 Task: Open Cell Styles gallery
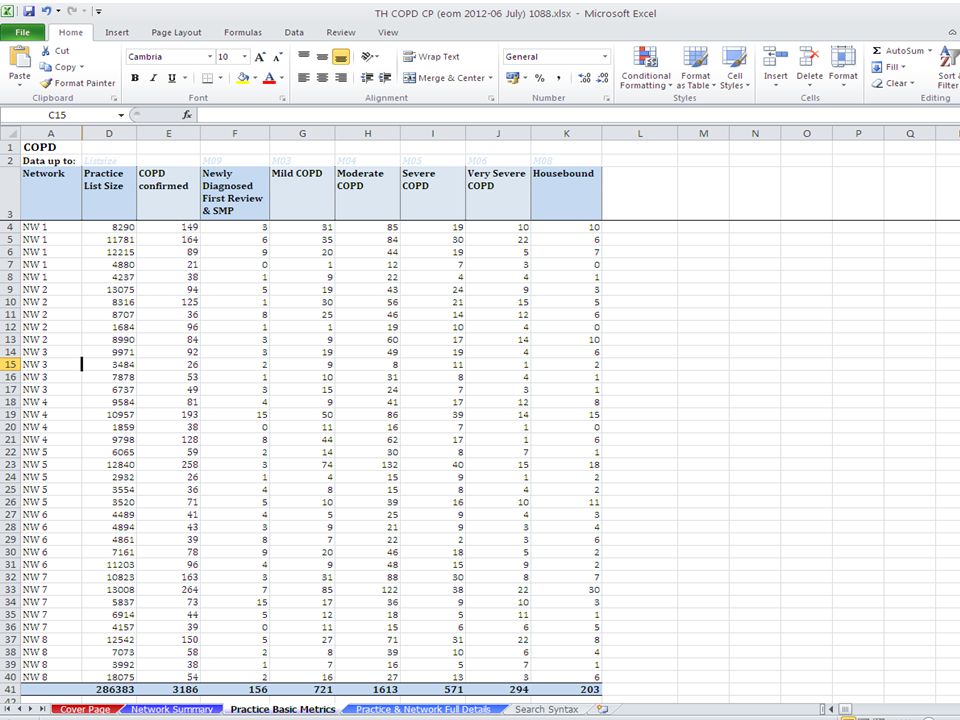(x=735, y=67)
